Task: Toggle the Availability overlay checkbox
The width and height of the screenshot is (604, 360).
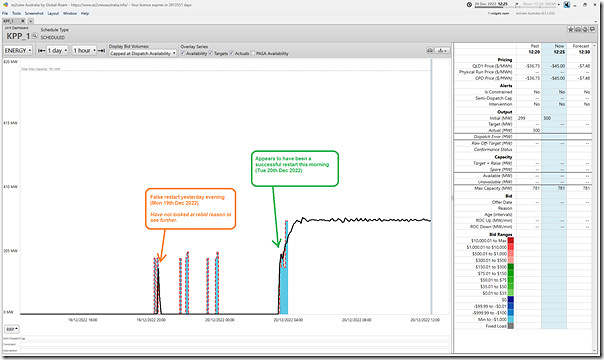Action: pos(183,54)
